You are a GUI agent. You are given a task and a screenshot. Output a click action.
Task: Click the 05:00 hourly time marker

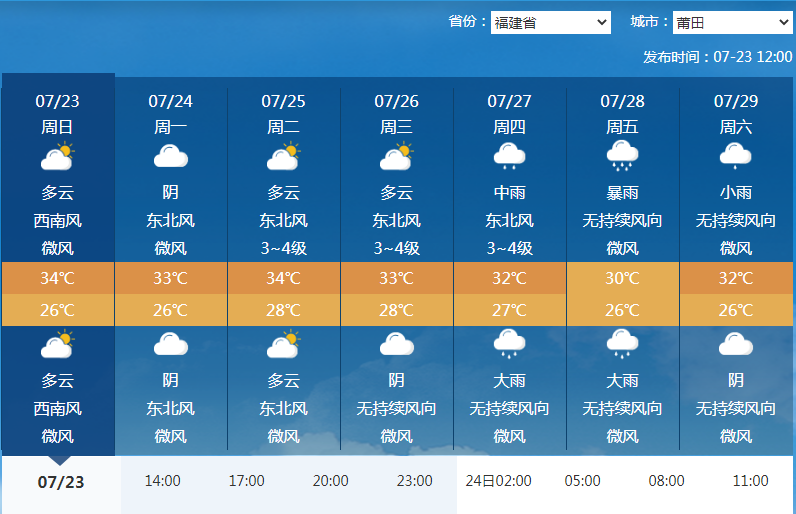(x=582, y=481)
